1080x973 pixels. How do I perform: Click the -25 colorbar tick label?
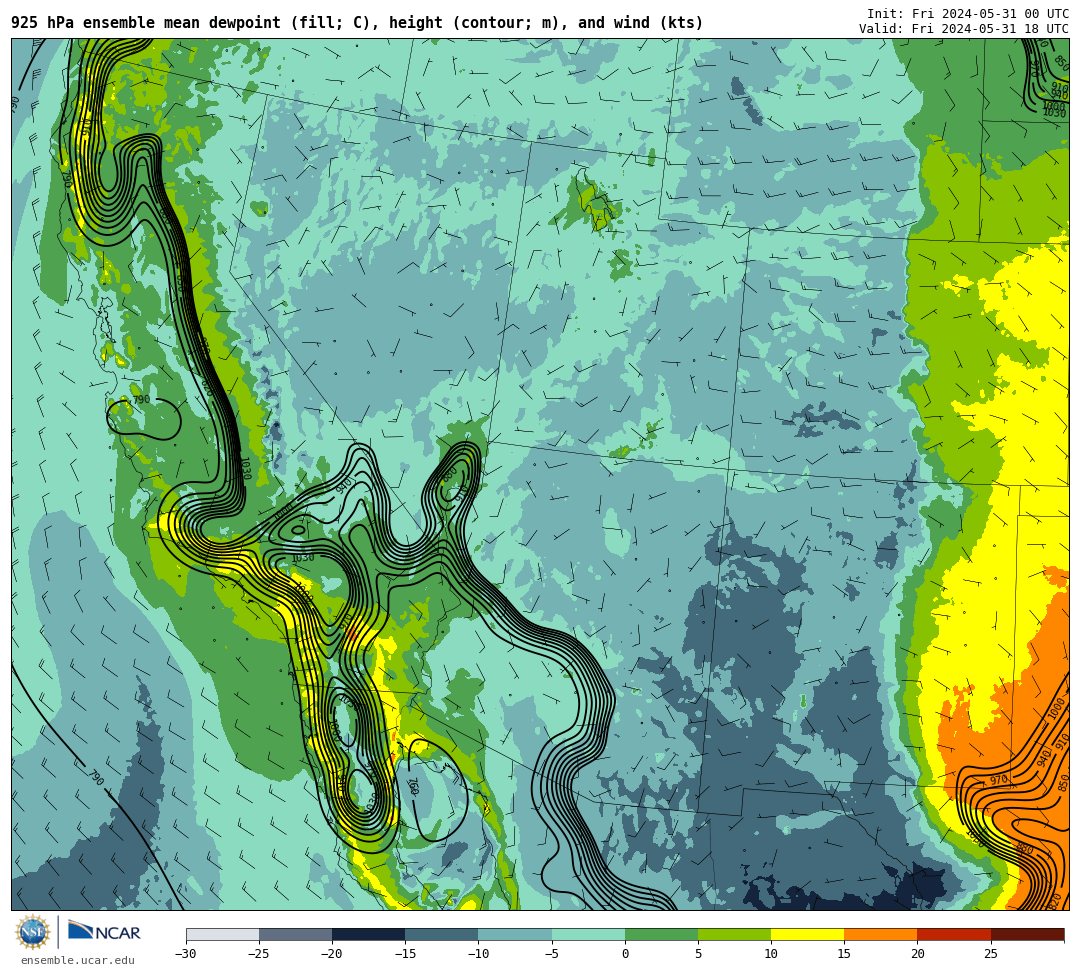tap(259, 954)
